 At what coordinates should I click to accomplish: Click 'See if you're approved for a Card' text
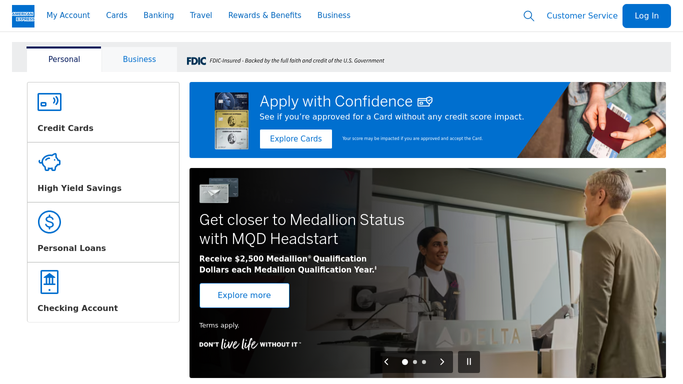(392, 117)
